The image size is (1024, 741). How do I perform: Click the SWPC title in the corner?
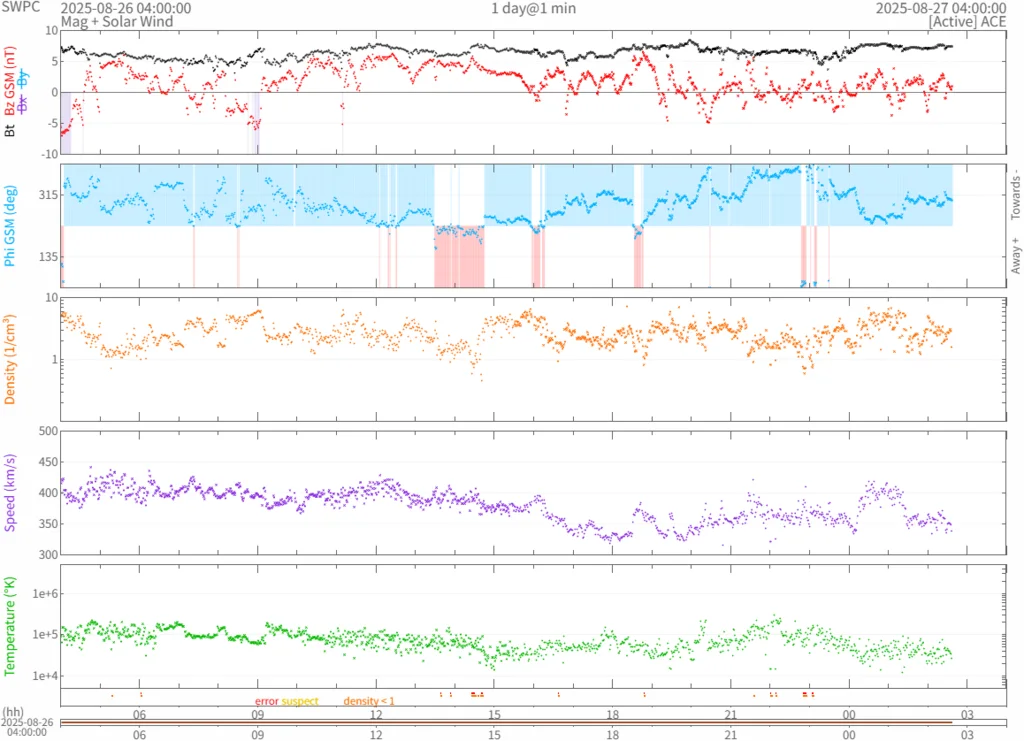(x=20, y=8)
